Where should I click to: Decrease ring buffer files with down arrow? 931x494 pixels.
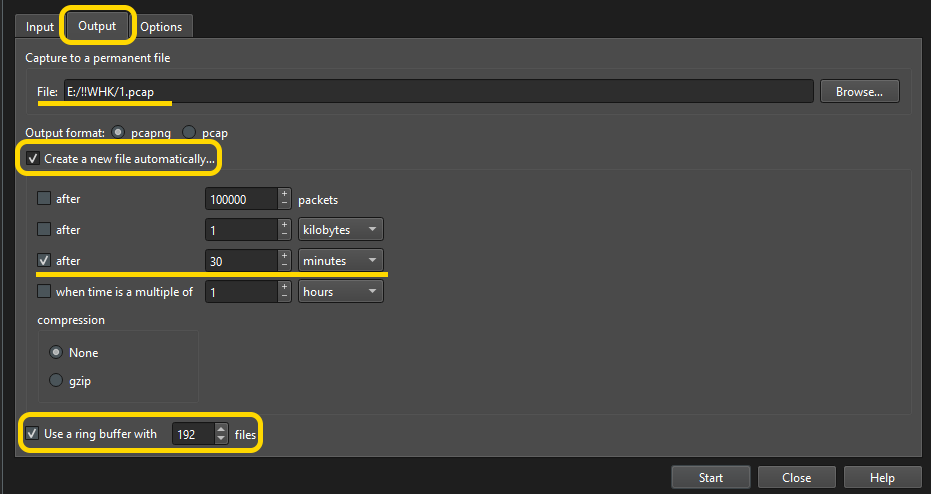[221, 439]
